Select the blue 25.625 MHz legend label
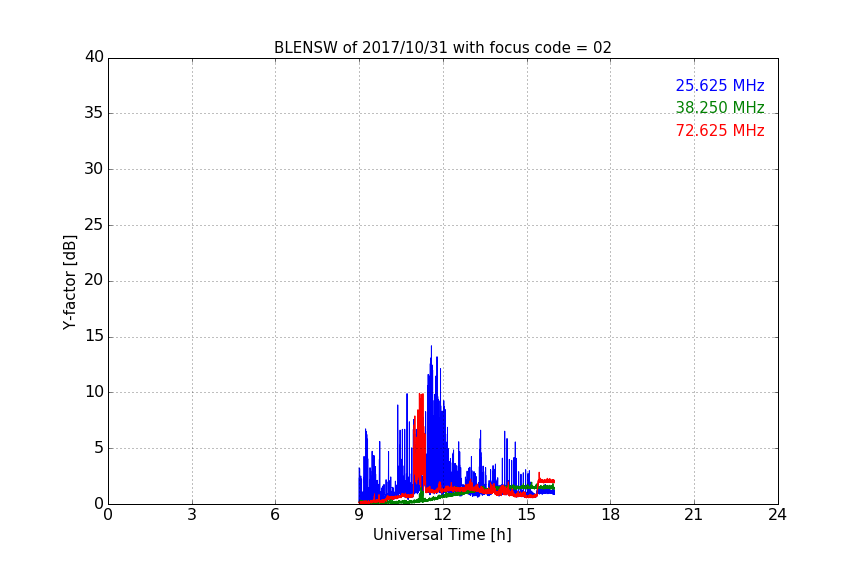The height and width of the screenshot is (576, 864). [720, 85]
